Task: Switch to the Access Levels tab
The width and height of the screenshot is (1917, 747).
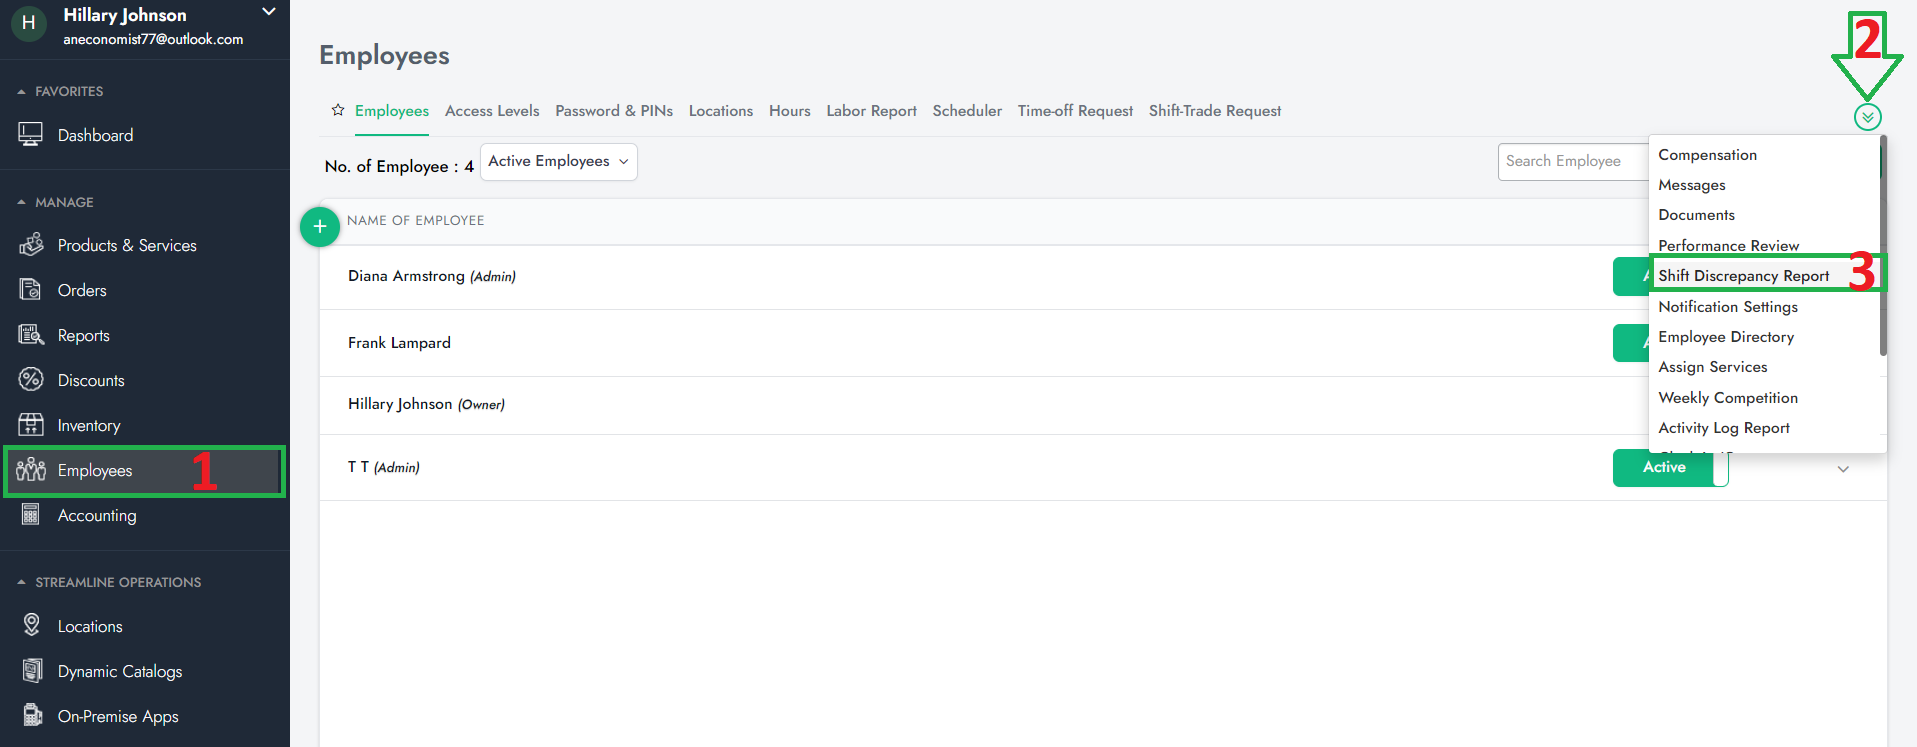Action: [492, 111]
